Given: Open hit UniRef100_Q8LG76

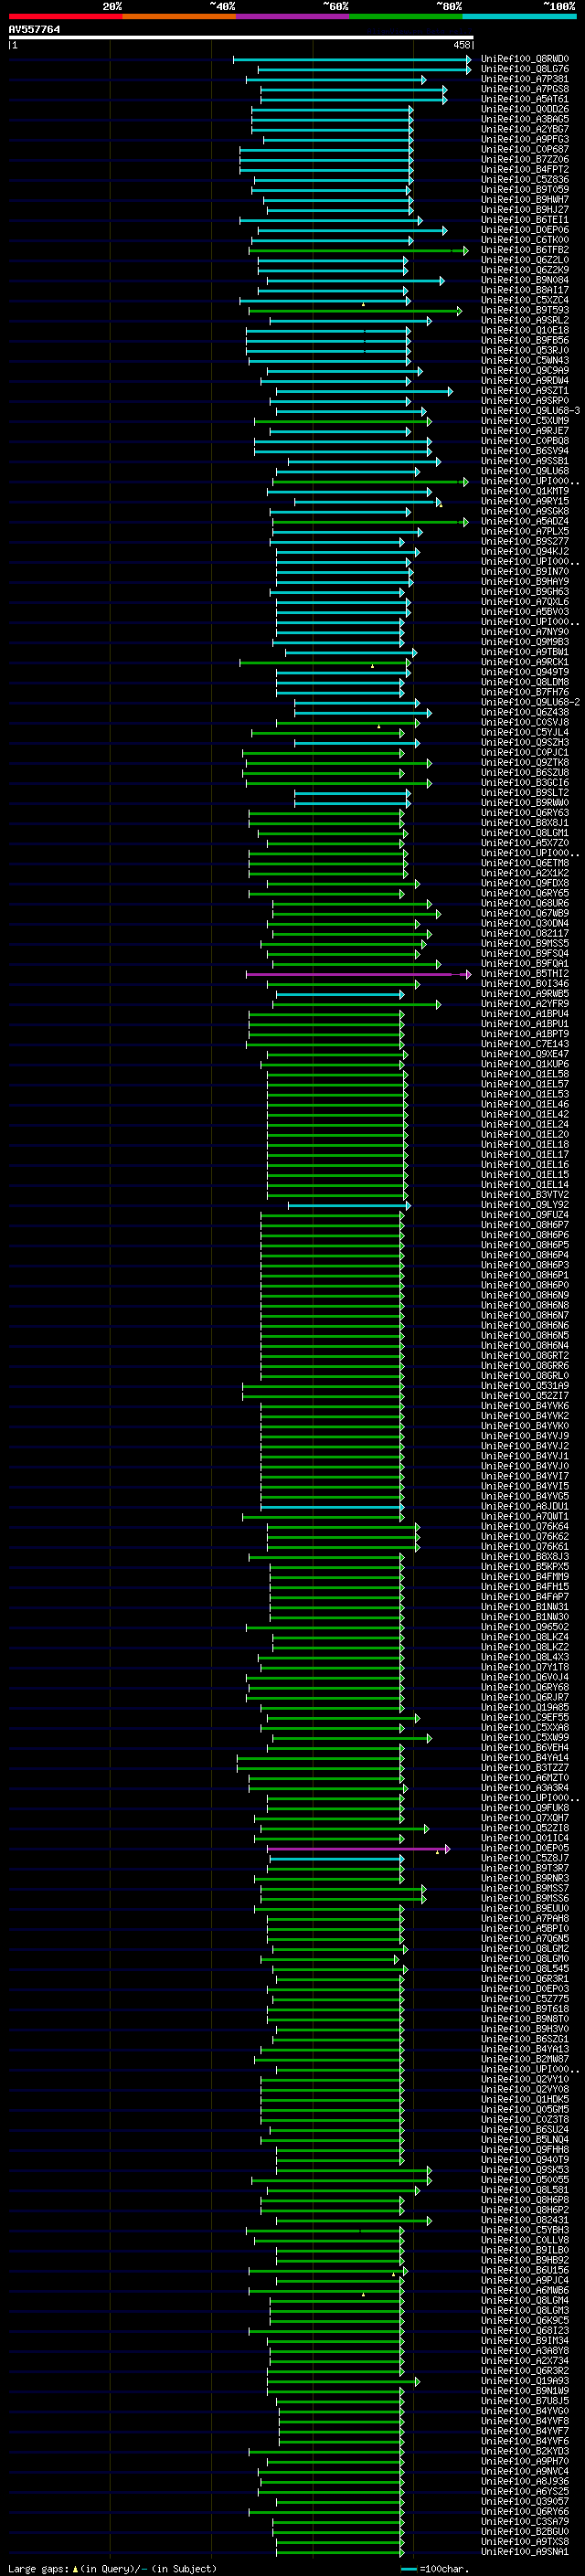Looking at the screenshot, I should (525, 70).
